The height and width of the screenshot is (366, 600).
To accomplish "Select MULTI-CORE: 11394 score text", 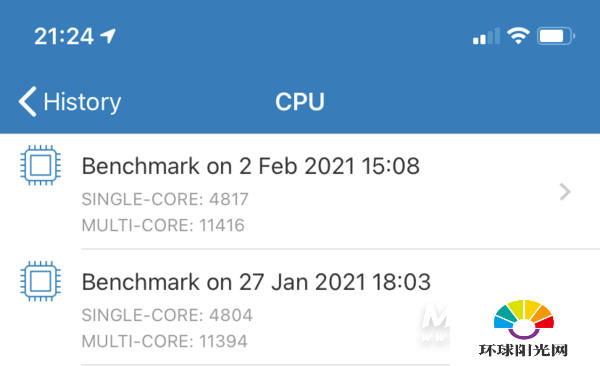I will click(x=165, y=341).
